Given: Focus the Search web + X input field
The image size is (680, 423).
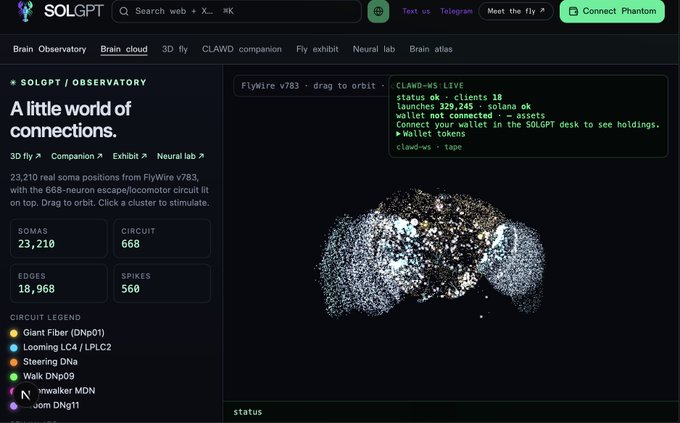Looking at the screenshot, I should click(236, 11).
